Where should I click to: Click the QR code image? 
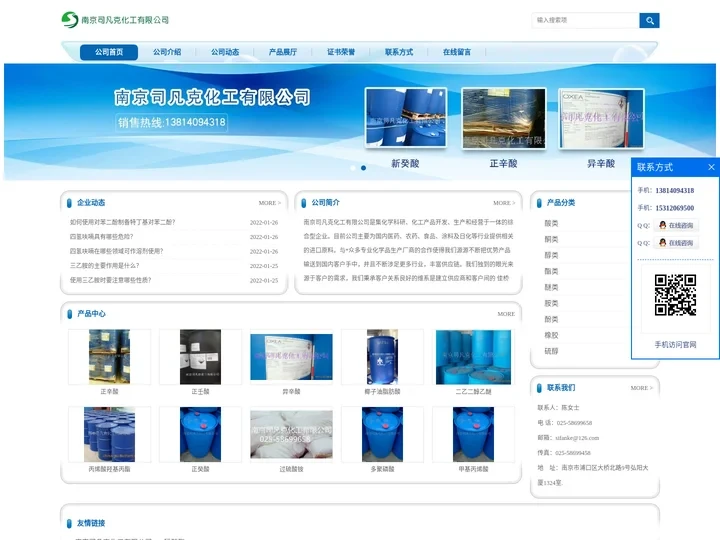[675, 295]
